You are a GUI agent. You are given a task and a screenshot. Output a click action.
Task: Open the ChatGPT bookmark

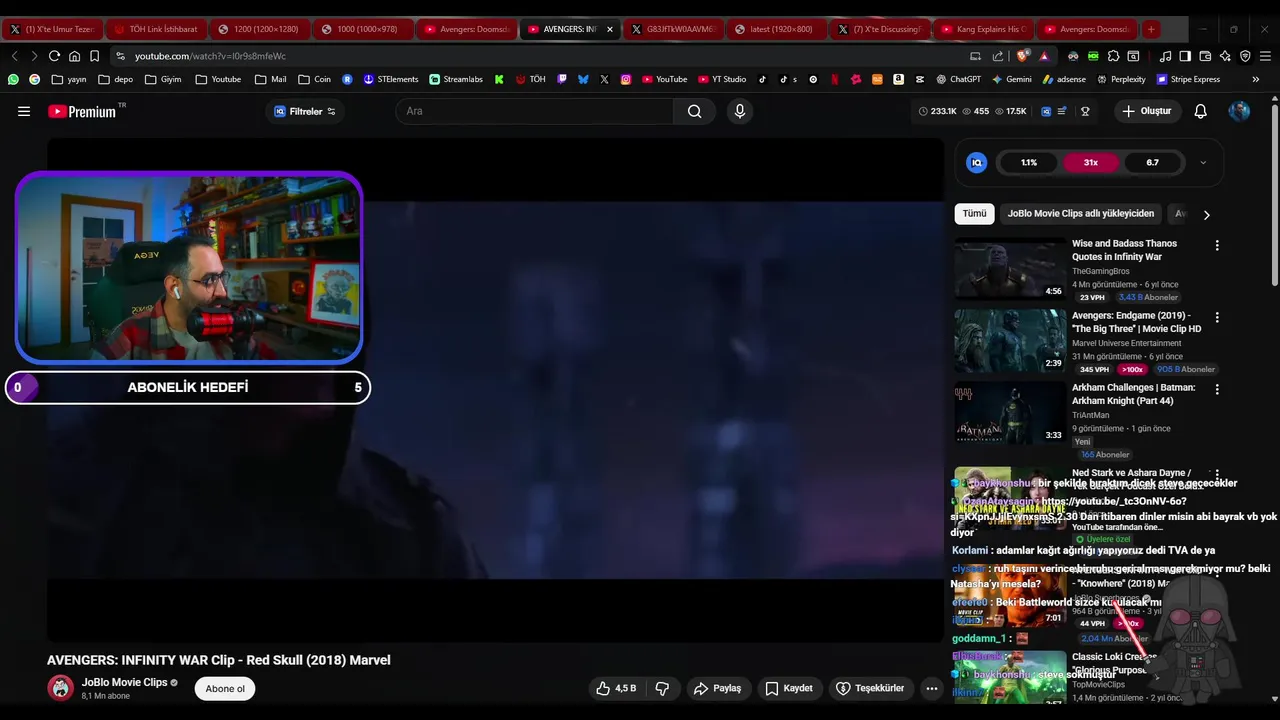pyautogui.click(x=958, y=79)
